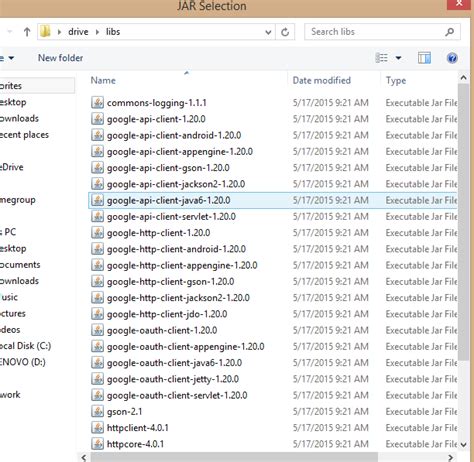Click the jar icon of google-api-client-servlet-1.20.0
Screen dimensions: 474x462
click(97, 216)
